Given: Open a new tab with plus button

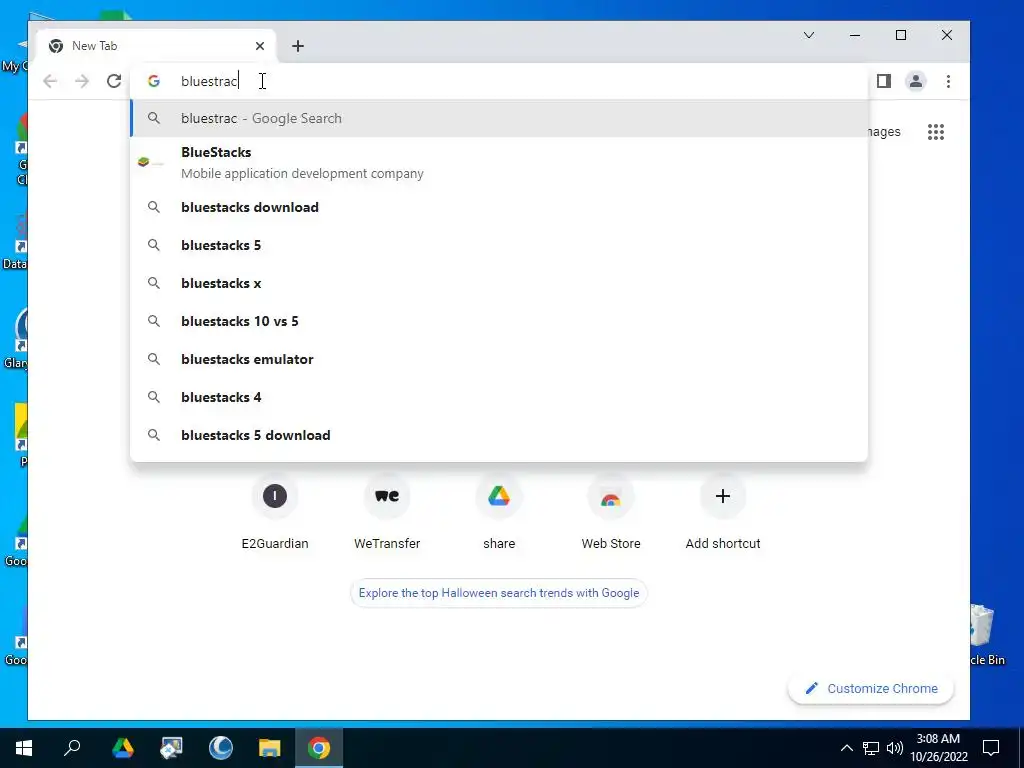Looking at the screenshot, I should [298, 46].
